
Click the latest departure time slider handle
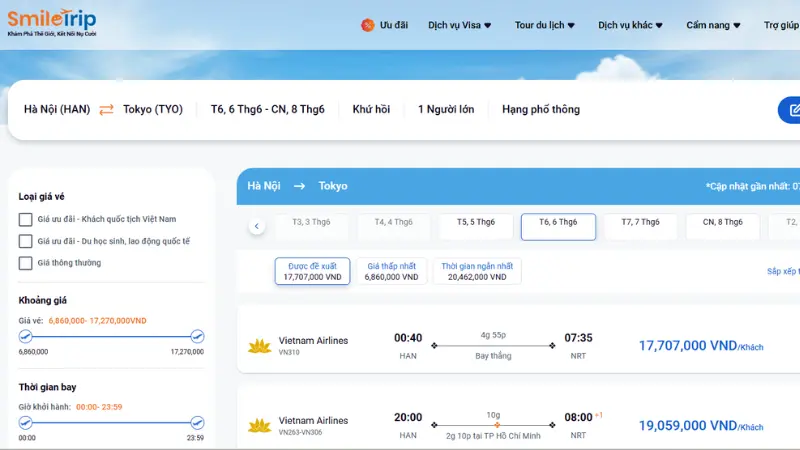[x=197, y=422]
